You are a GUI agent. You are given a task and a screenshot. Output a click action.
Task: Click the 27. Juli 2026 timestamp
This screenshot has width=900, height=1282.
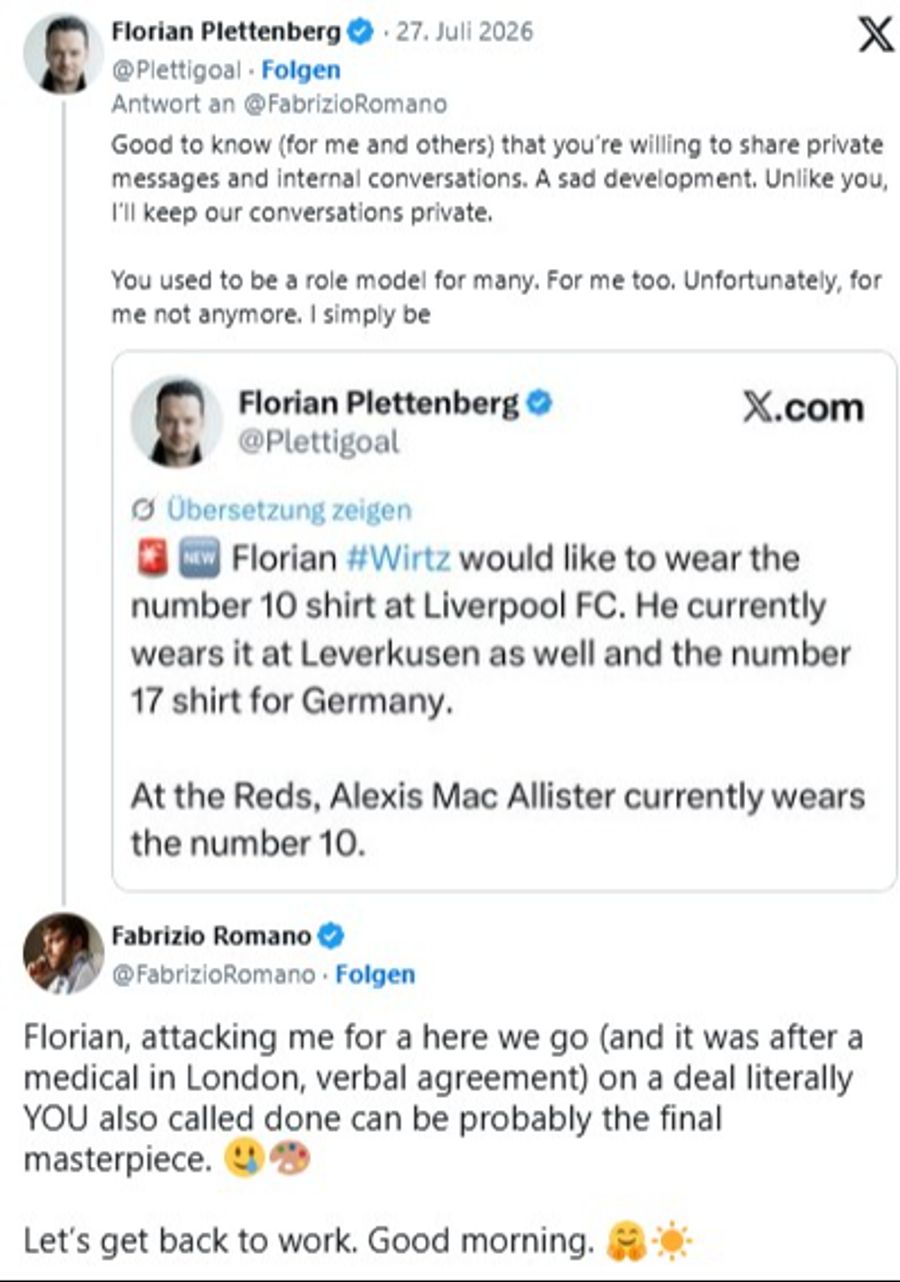click(x=463, y=31)
